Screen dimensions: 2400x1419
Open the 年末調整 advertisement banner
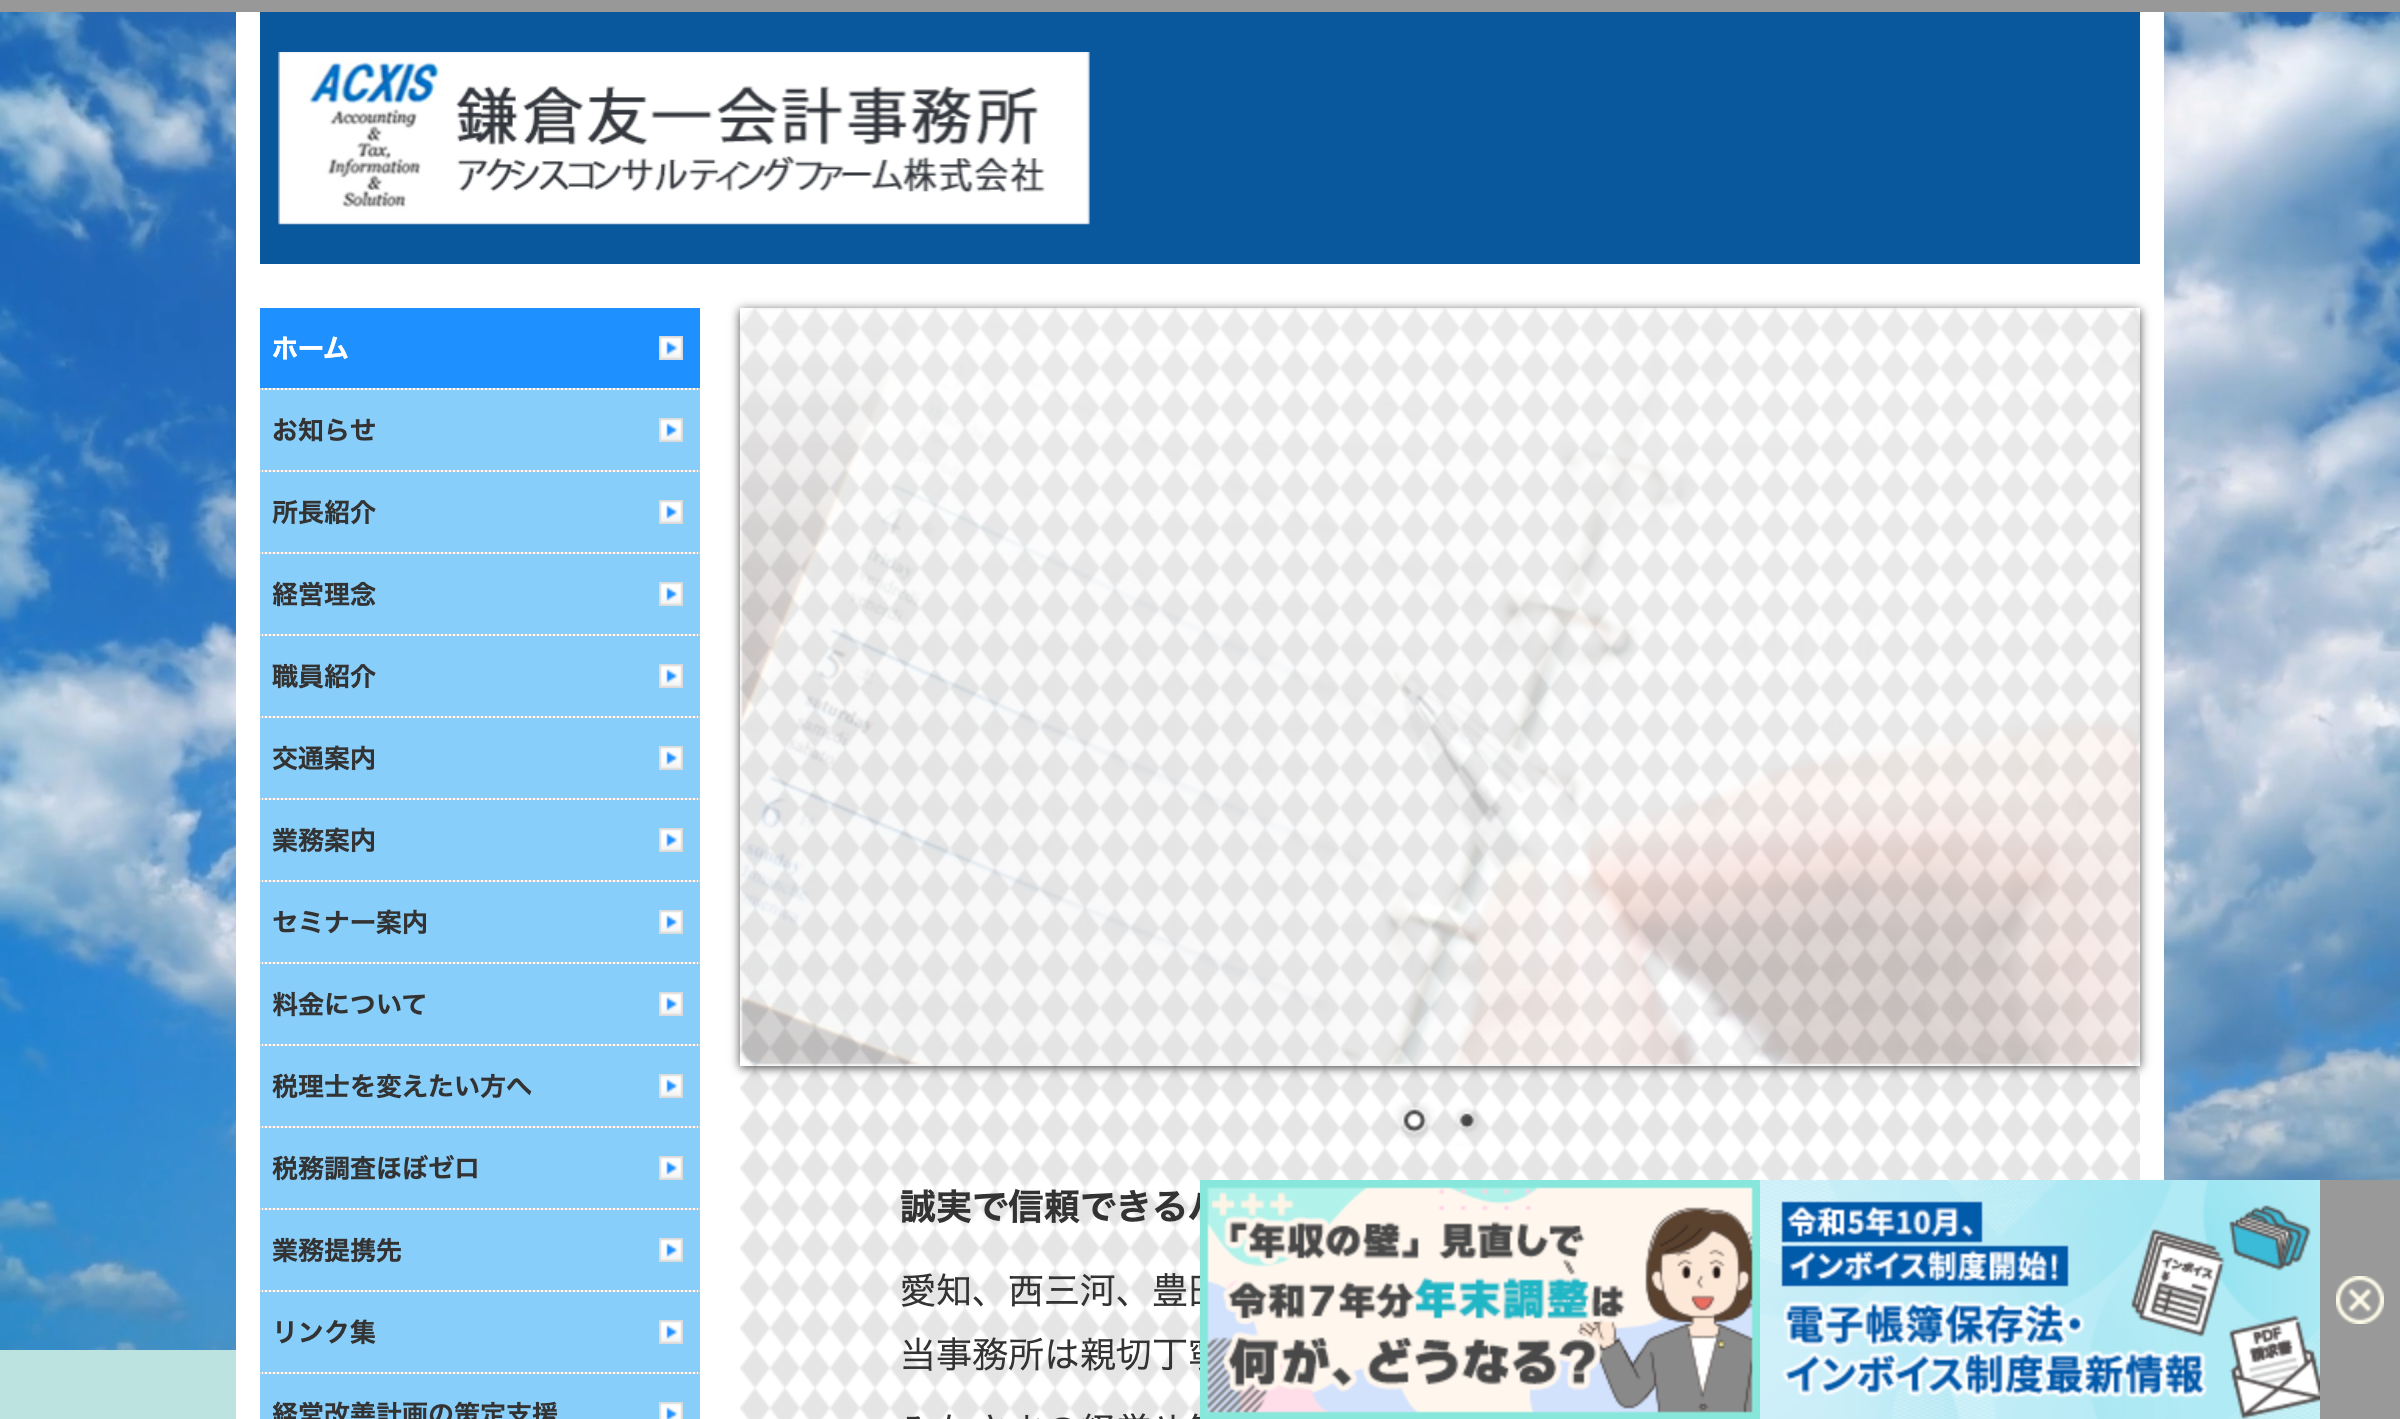(1480, 1300)
